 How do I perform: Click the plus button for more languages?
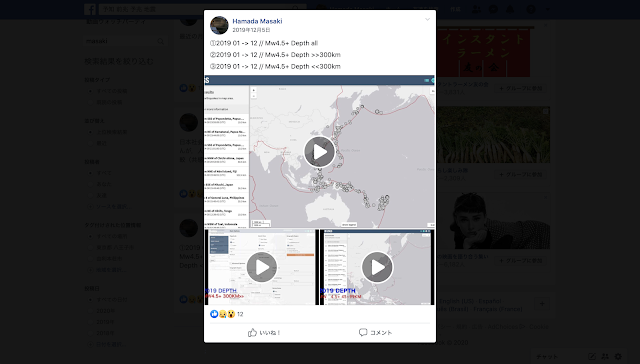pyautogui.click(x=542, y=304)
